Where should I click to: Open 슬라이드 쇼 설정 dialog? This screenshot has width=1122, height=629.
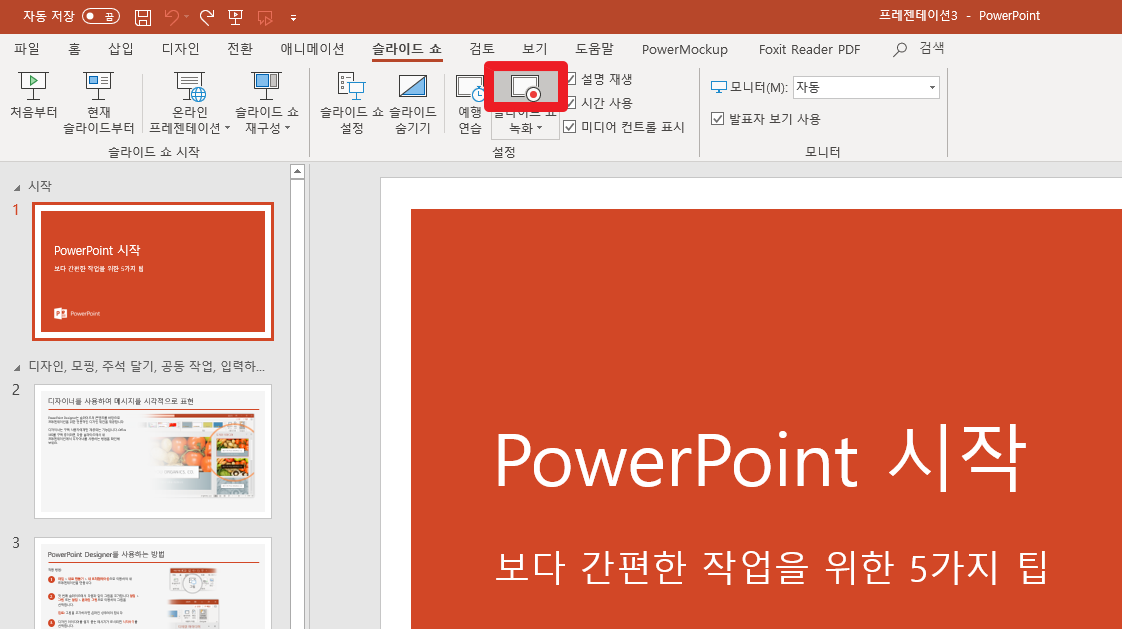(x=351, y=103)
